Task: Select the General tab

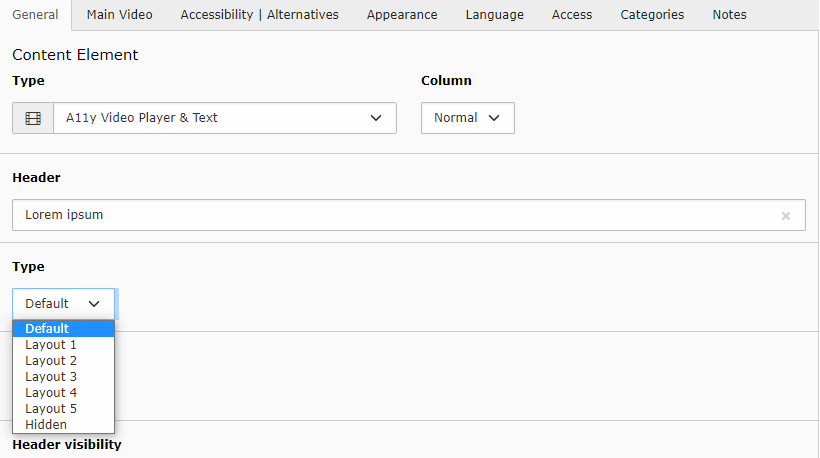Action: 36,15
